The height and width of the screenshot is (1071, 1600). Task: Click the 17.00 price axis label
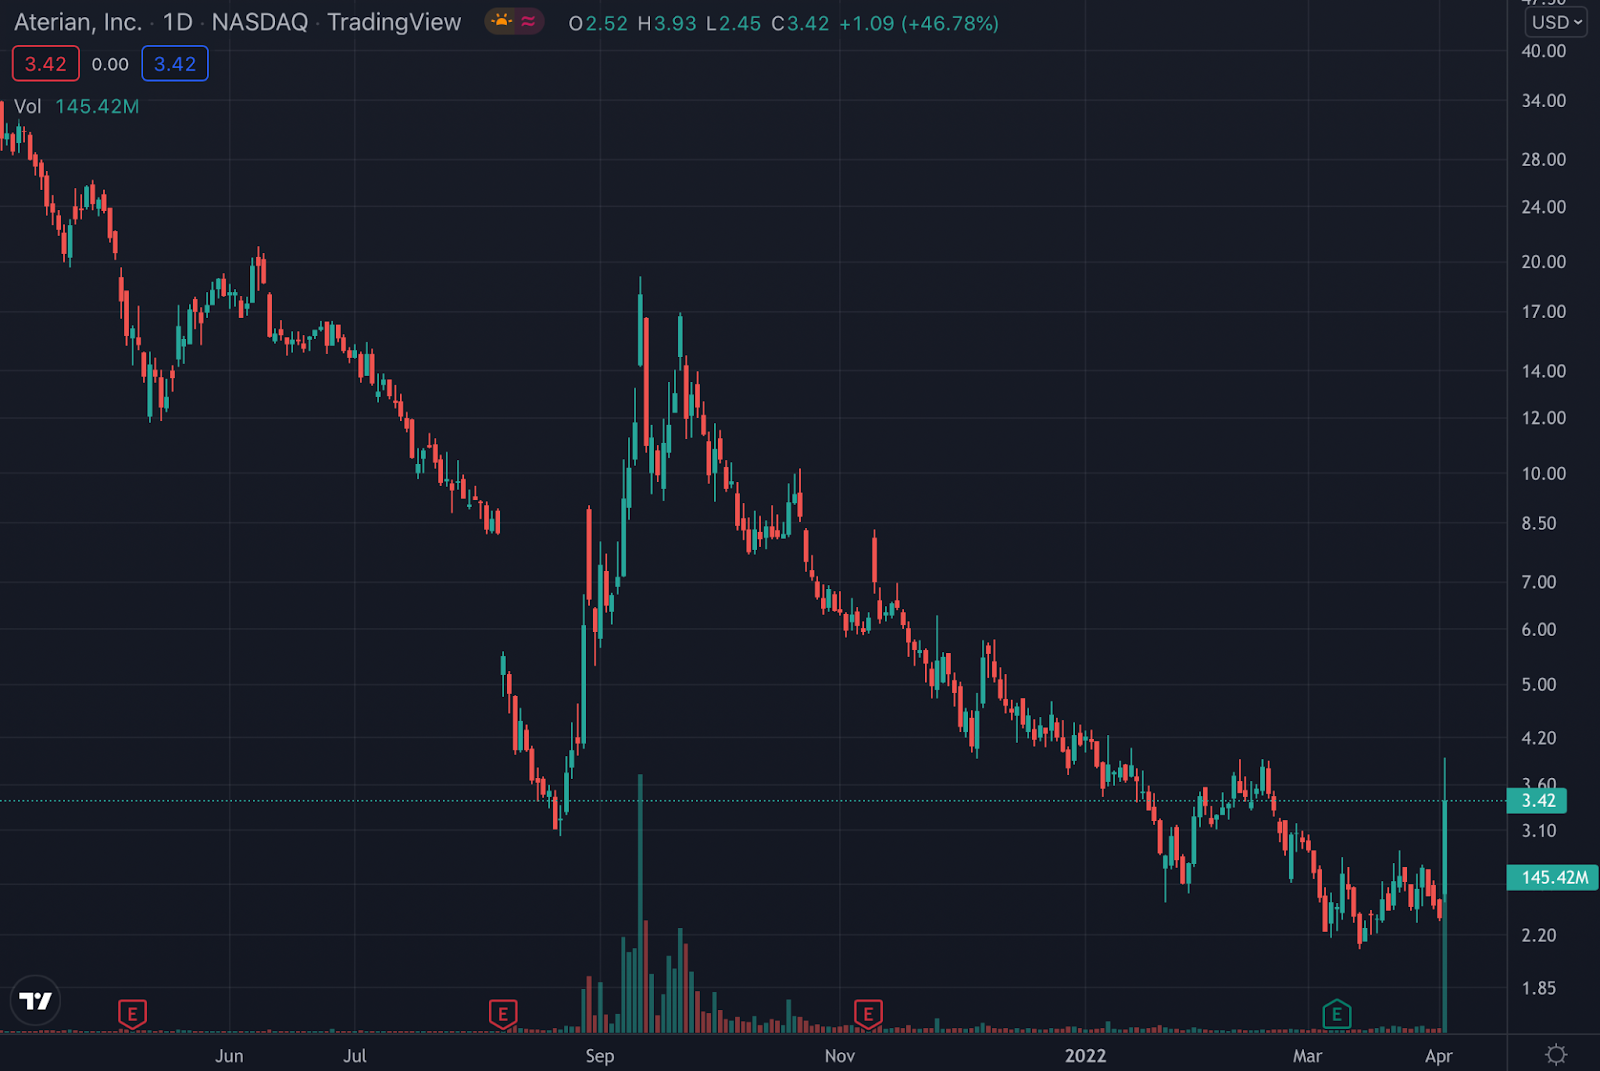pos(1544,311)
